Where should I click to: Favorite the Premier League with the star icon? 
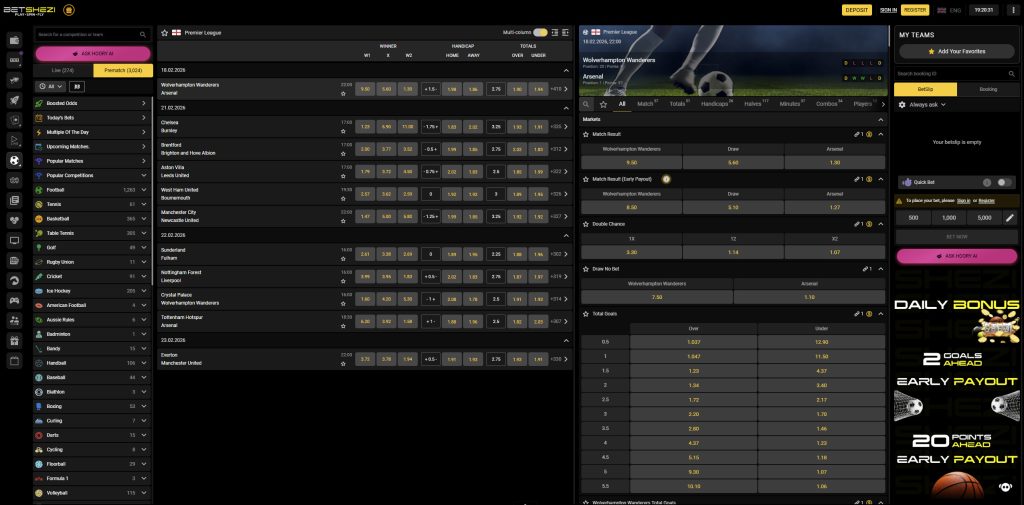[165, 33]
